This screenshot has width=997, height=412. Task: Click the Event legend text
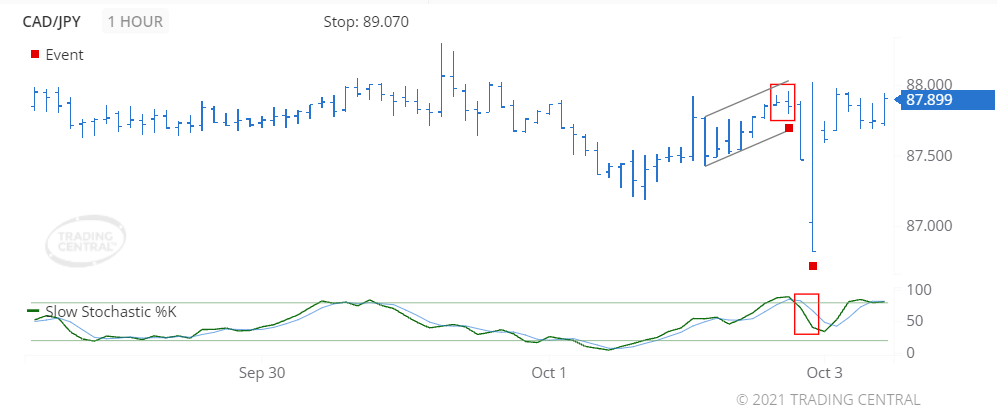click(x=64, y=55)
